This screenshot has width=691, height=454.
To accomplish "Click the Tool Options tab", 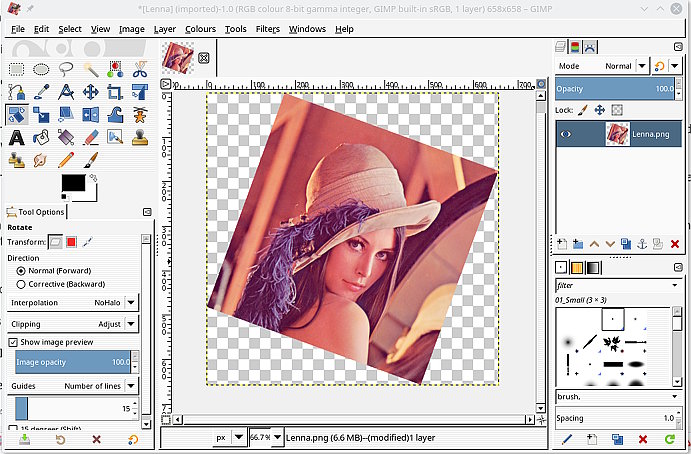I will (x=35, y=212).
